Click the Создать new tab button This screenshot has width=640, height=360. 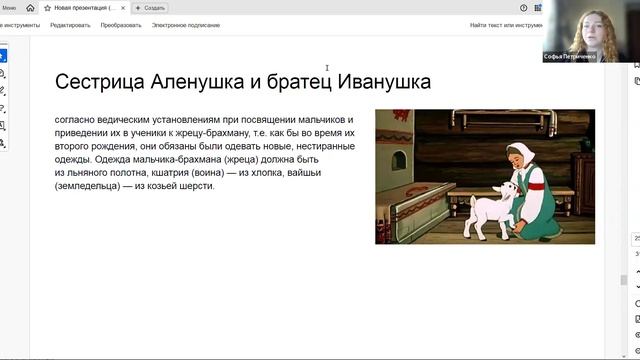coord(150,8)
